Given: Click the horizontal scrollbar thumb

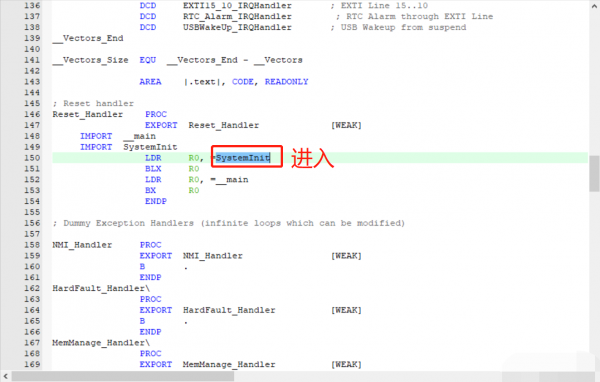Looking at the screenshot, I should (122, 377).
